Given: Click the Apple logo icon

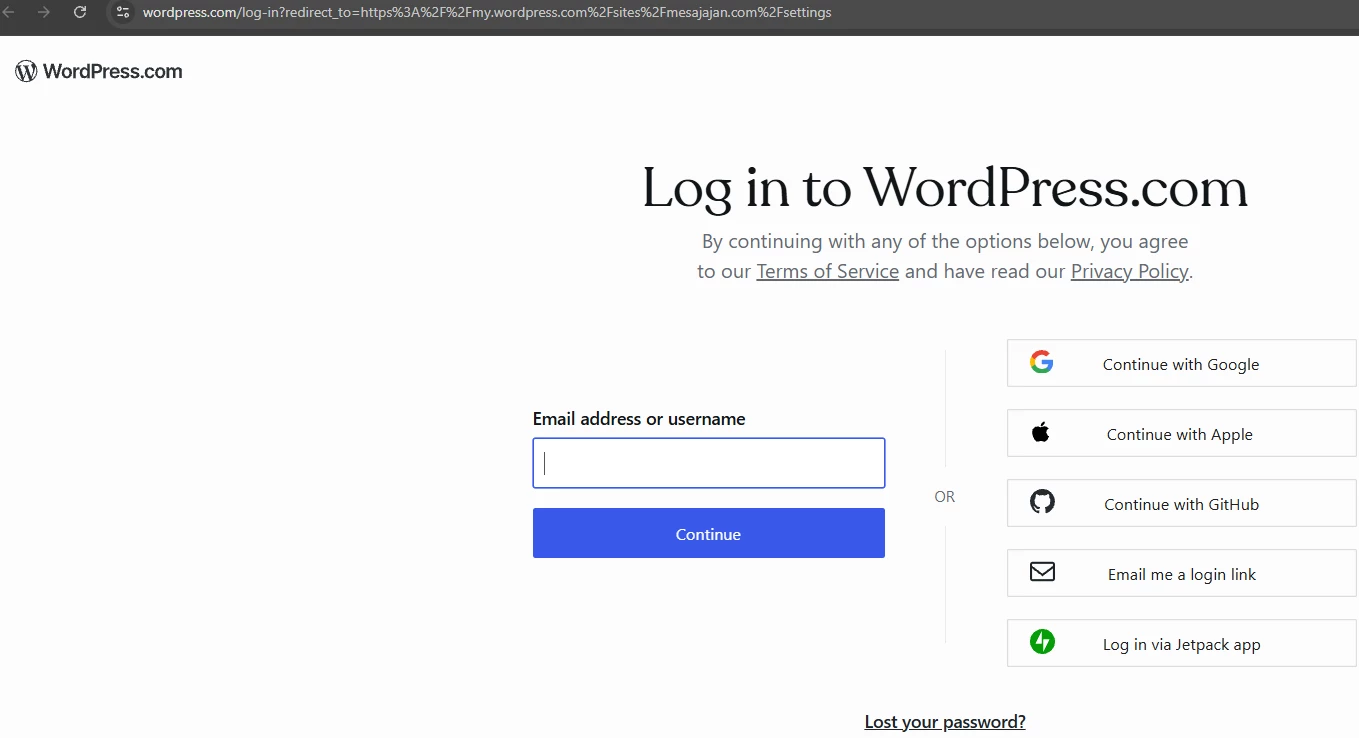Looking at the screenshot, I should pyautogui.click(x=1041, y=432).
